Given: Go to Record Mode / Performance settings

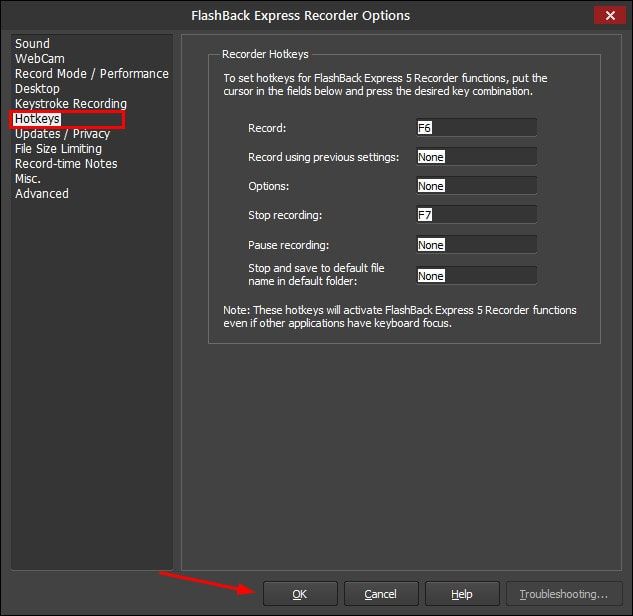Looking at the screenshot, I should 91,74.
